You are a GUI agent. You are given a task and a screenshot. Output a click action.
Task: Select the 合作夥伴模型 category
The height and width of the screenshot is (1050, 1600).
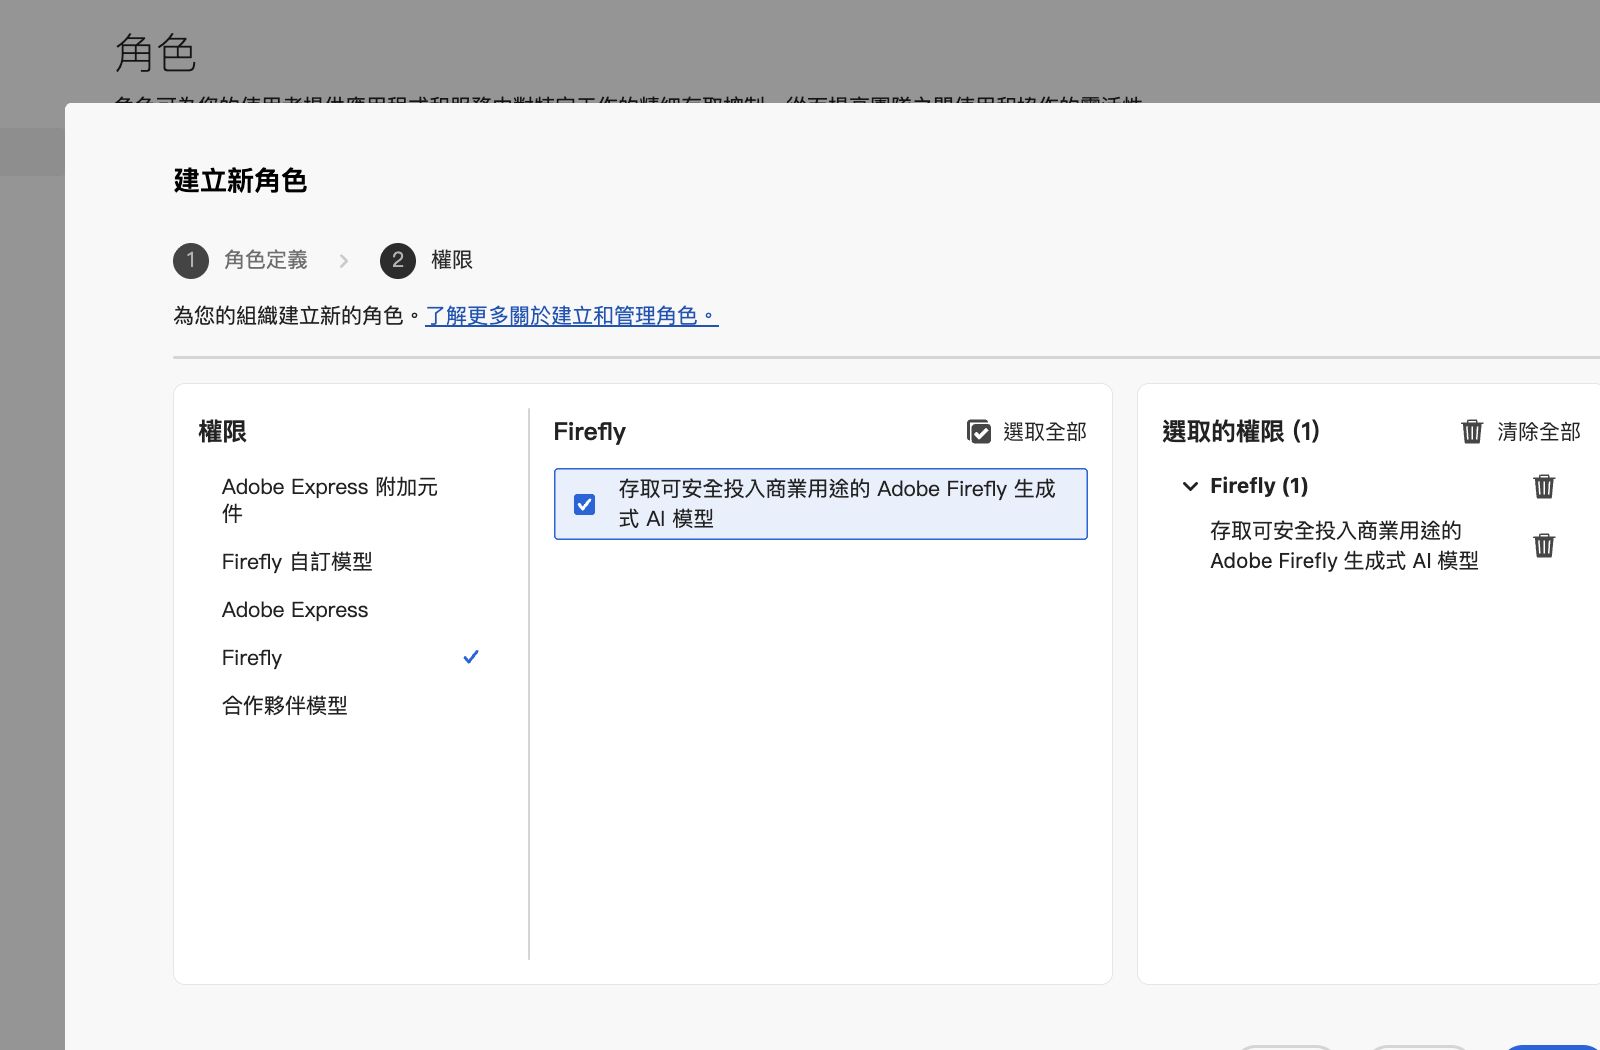284,705
